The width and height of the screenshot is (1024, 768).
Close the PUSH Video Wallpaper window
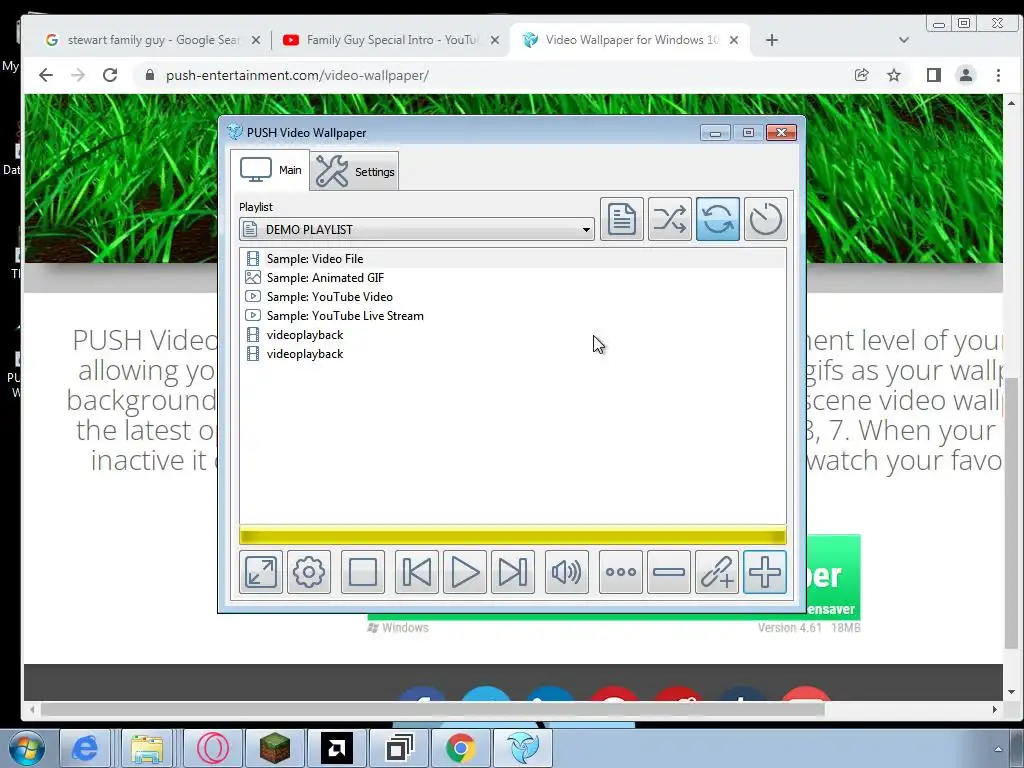coord(781,133)
